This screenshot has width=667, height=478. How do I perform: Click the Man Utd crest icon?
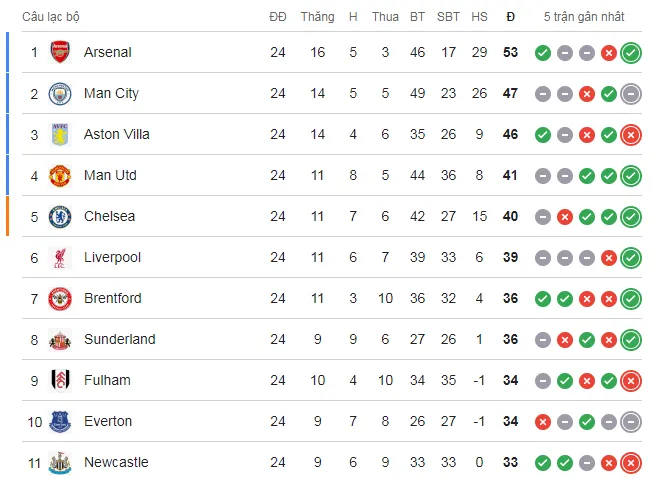coord(61,175)
